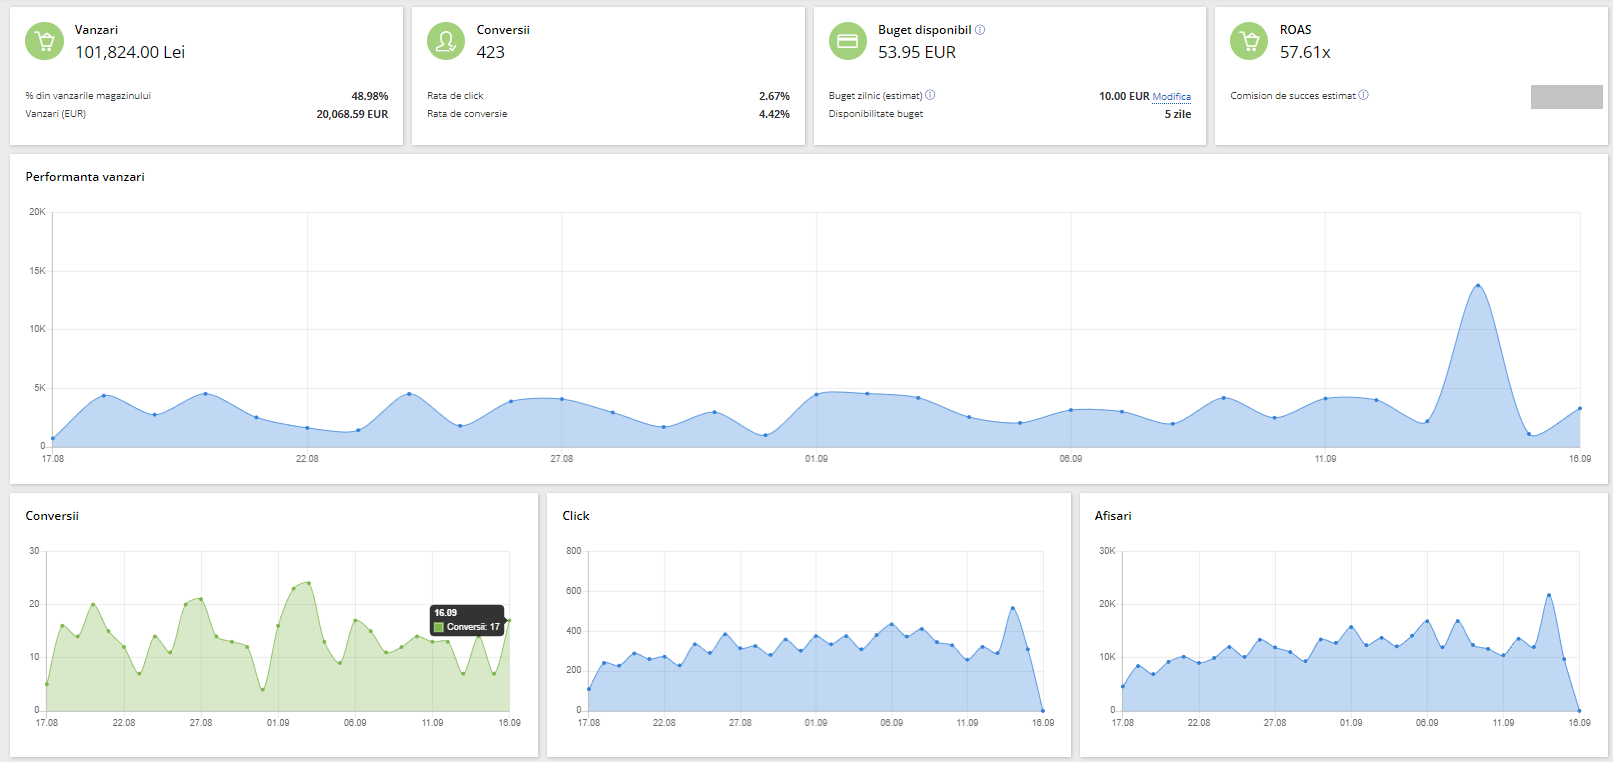Screen dimensions: 1613x762
Task: Select the tallest peak point in Click chart
Action: [x=1013, y=608]
